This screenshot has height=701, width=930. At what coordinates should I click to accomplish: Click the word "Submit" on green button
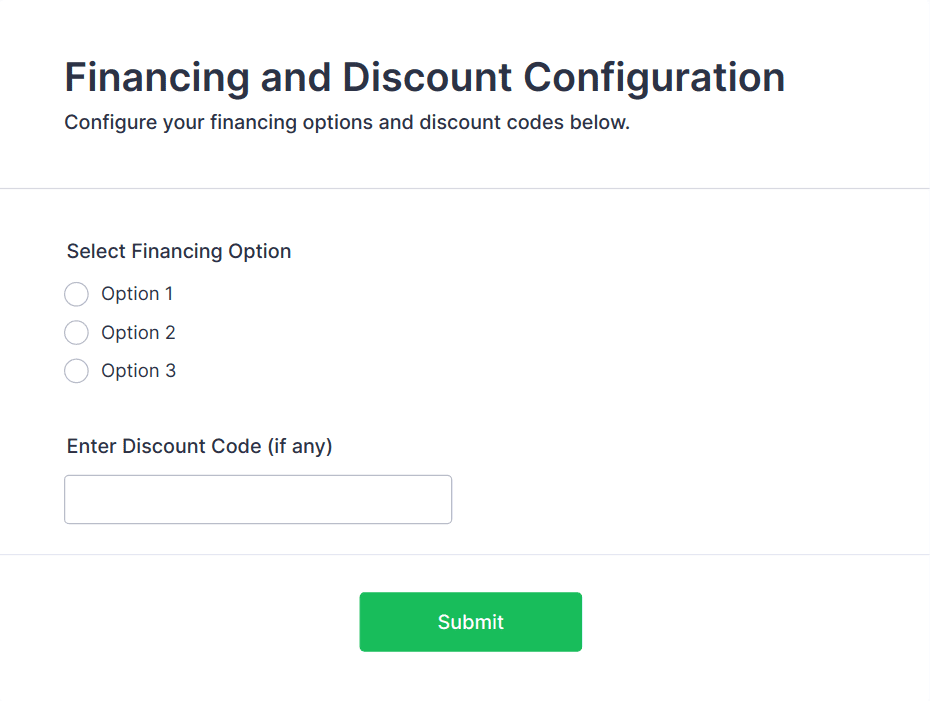tap(470, 622)
